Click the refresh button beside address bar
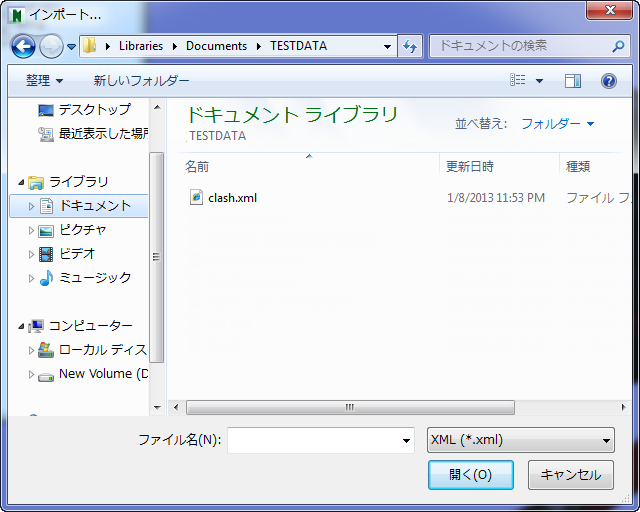 click(409, 46)
